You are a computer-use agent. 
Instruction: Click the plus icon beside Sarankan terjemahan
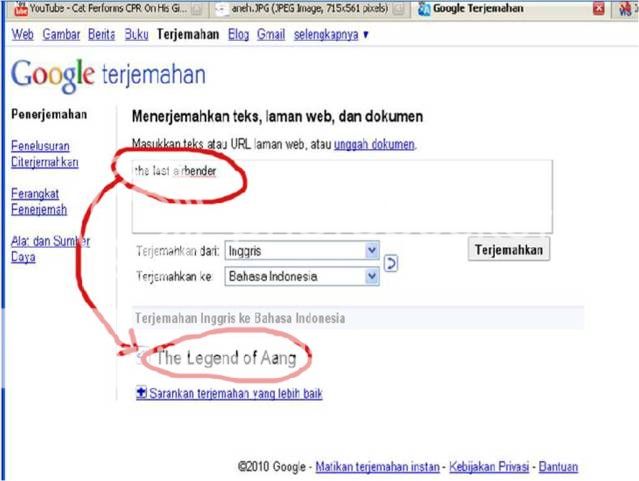click(141, 393)
